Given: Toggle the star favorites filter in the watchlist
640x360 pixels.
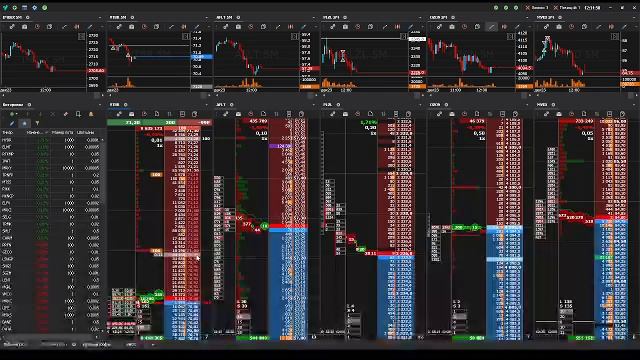Looking at the screenshot, I should point(24,123).
